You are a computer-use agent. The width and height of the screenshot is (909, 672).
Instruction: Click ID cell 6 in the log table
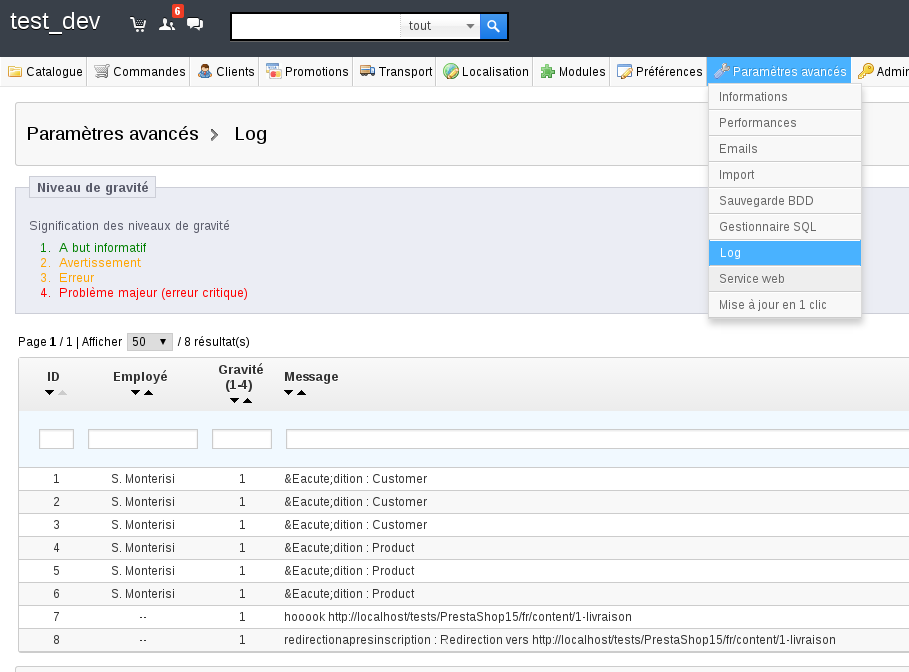56,594
